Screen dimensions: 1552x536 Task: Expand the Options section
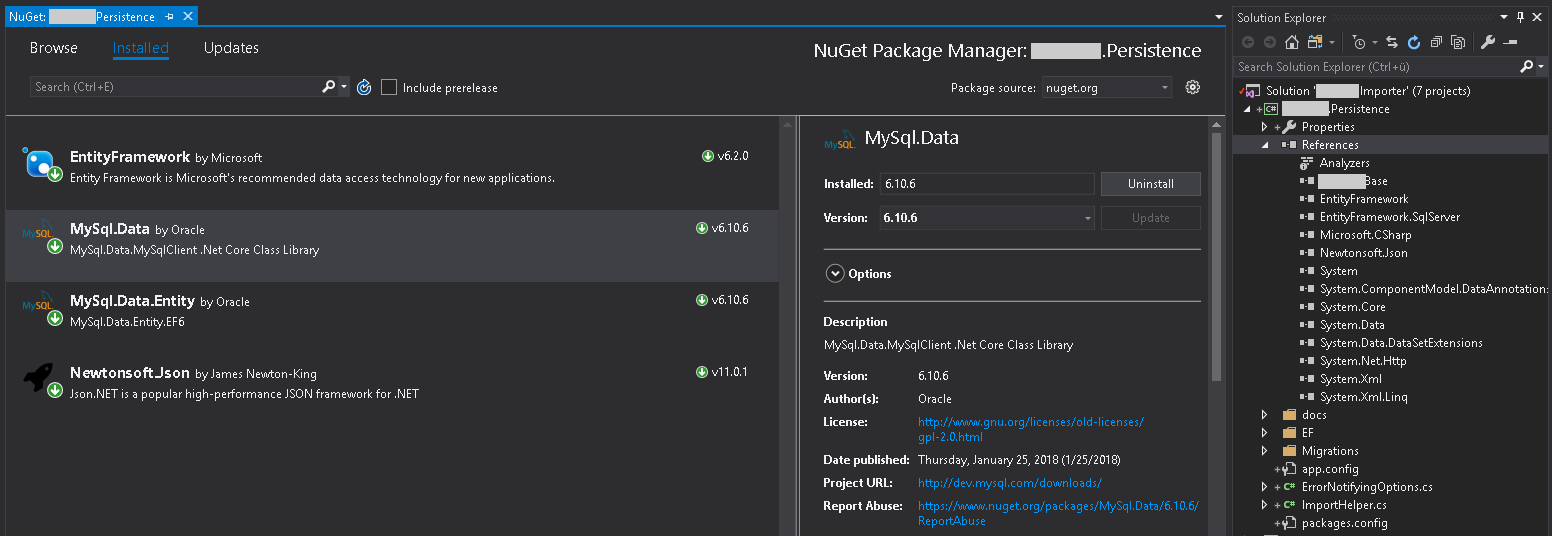click(835, 273)
